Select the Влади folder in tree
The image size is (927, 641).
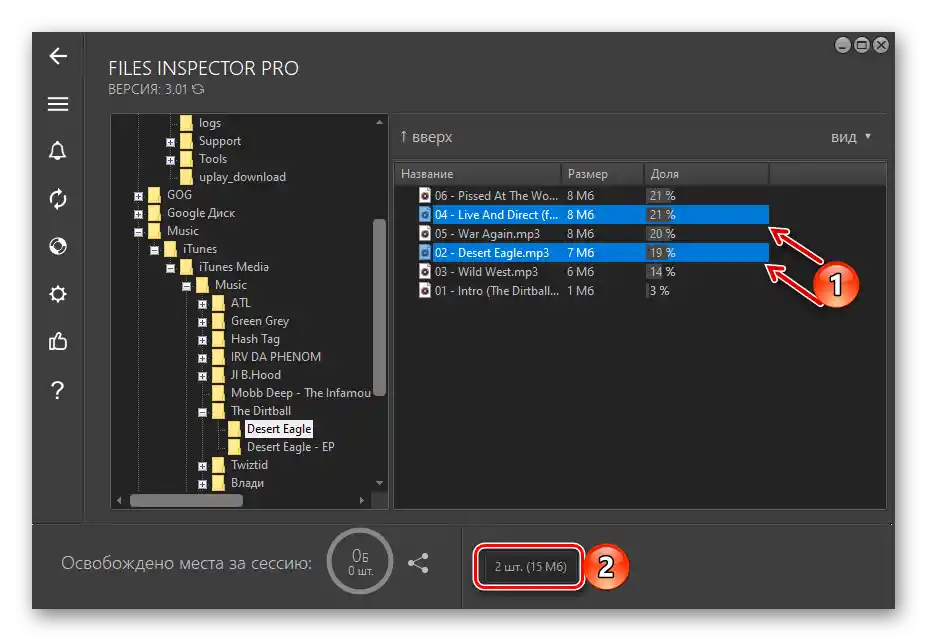(x=247, y=483)
